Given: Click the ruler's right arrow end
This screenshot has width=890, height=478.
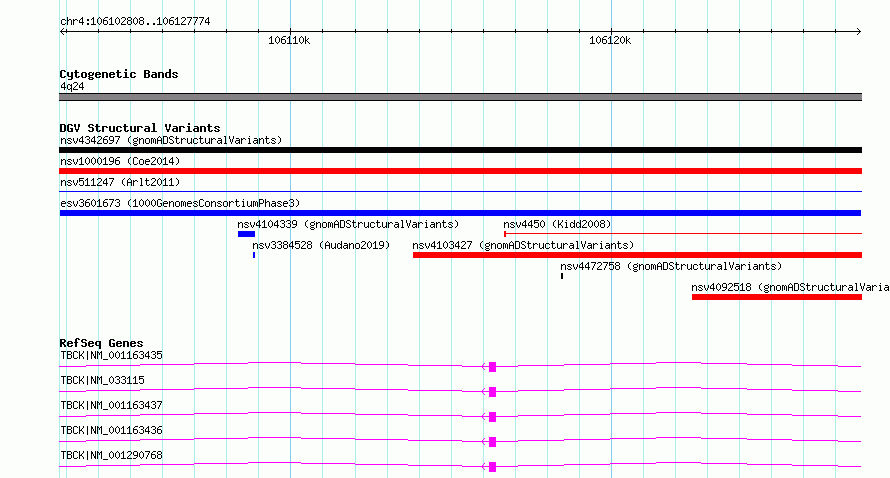Looking at the screenshot, I should tap(859, 32).
